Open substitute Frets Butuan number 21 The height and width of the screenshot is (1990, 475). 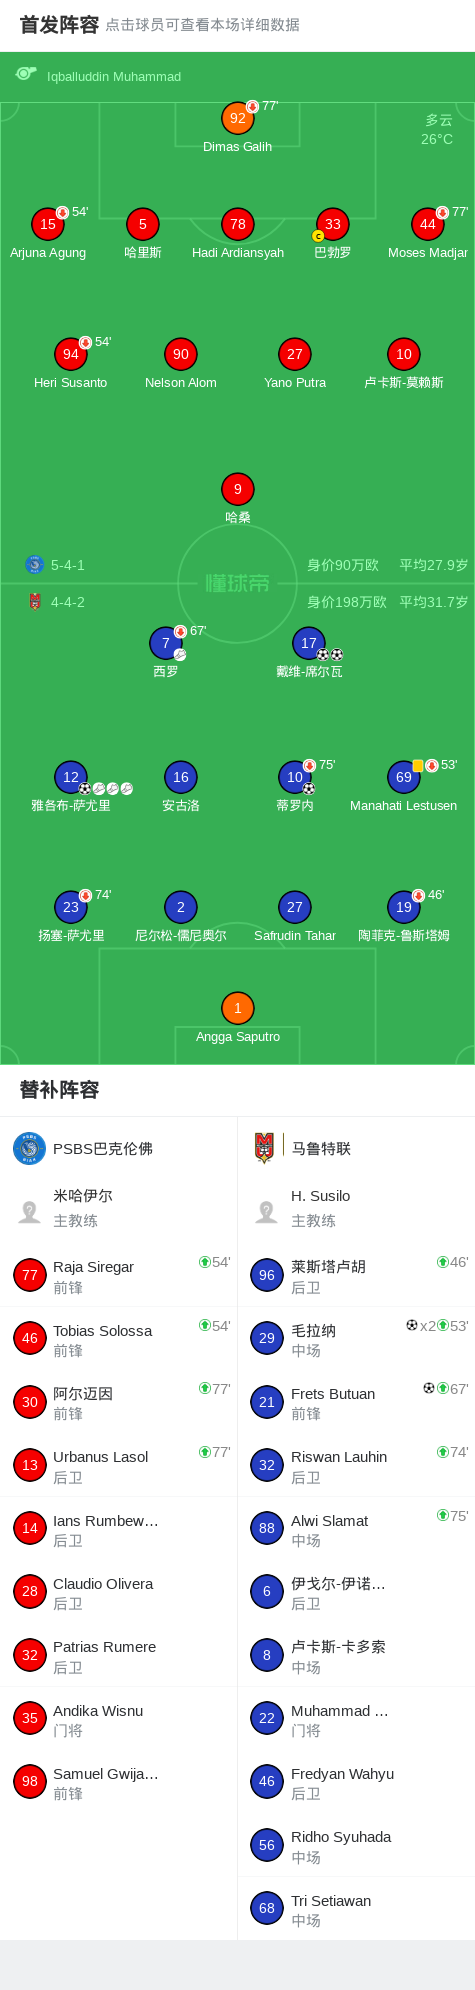coord(356,1402)
